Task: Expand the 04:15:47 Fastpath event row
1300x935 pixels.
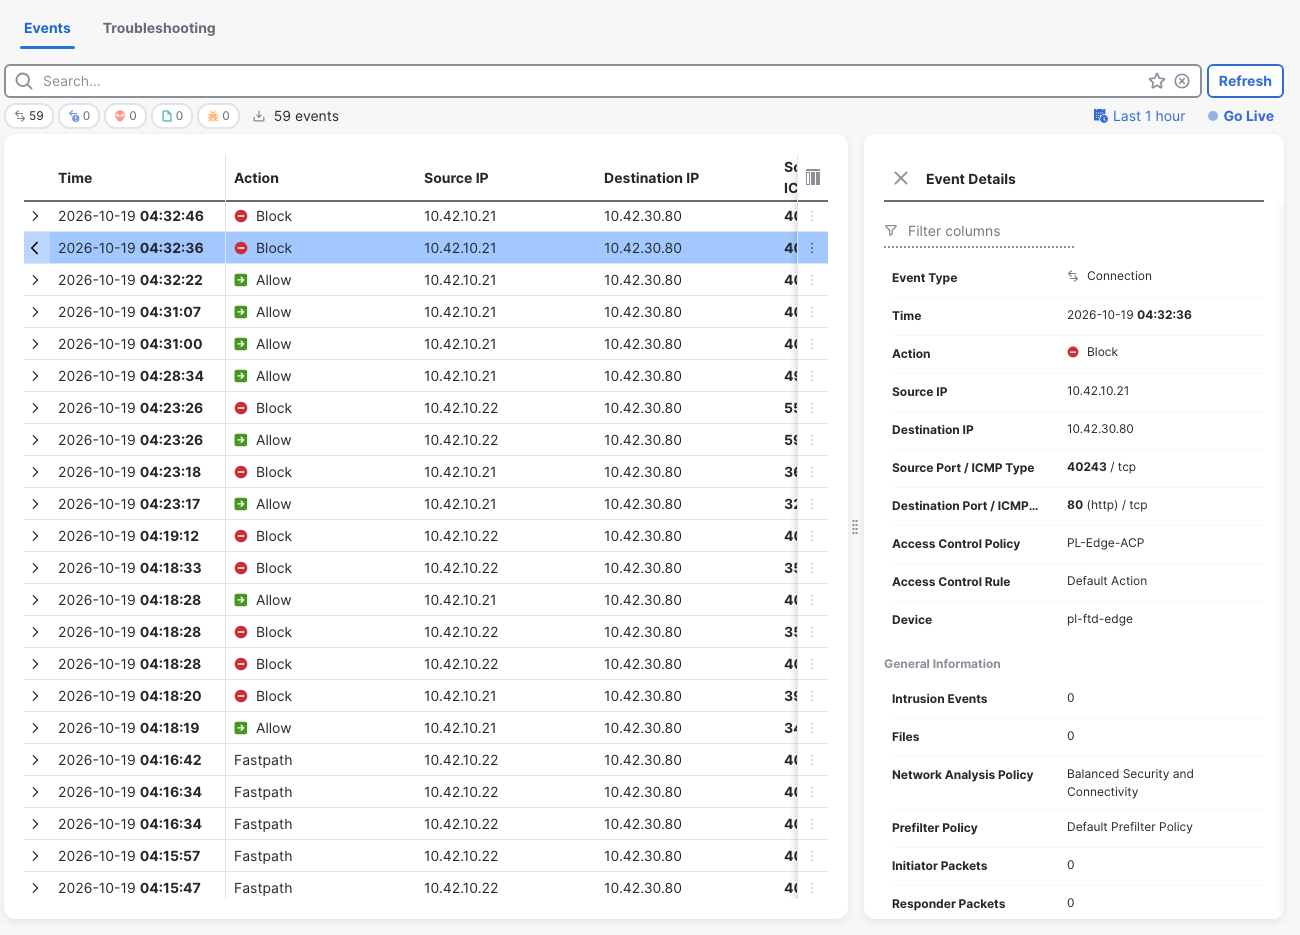Action: pos(35,888)
